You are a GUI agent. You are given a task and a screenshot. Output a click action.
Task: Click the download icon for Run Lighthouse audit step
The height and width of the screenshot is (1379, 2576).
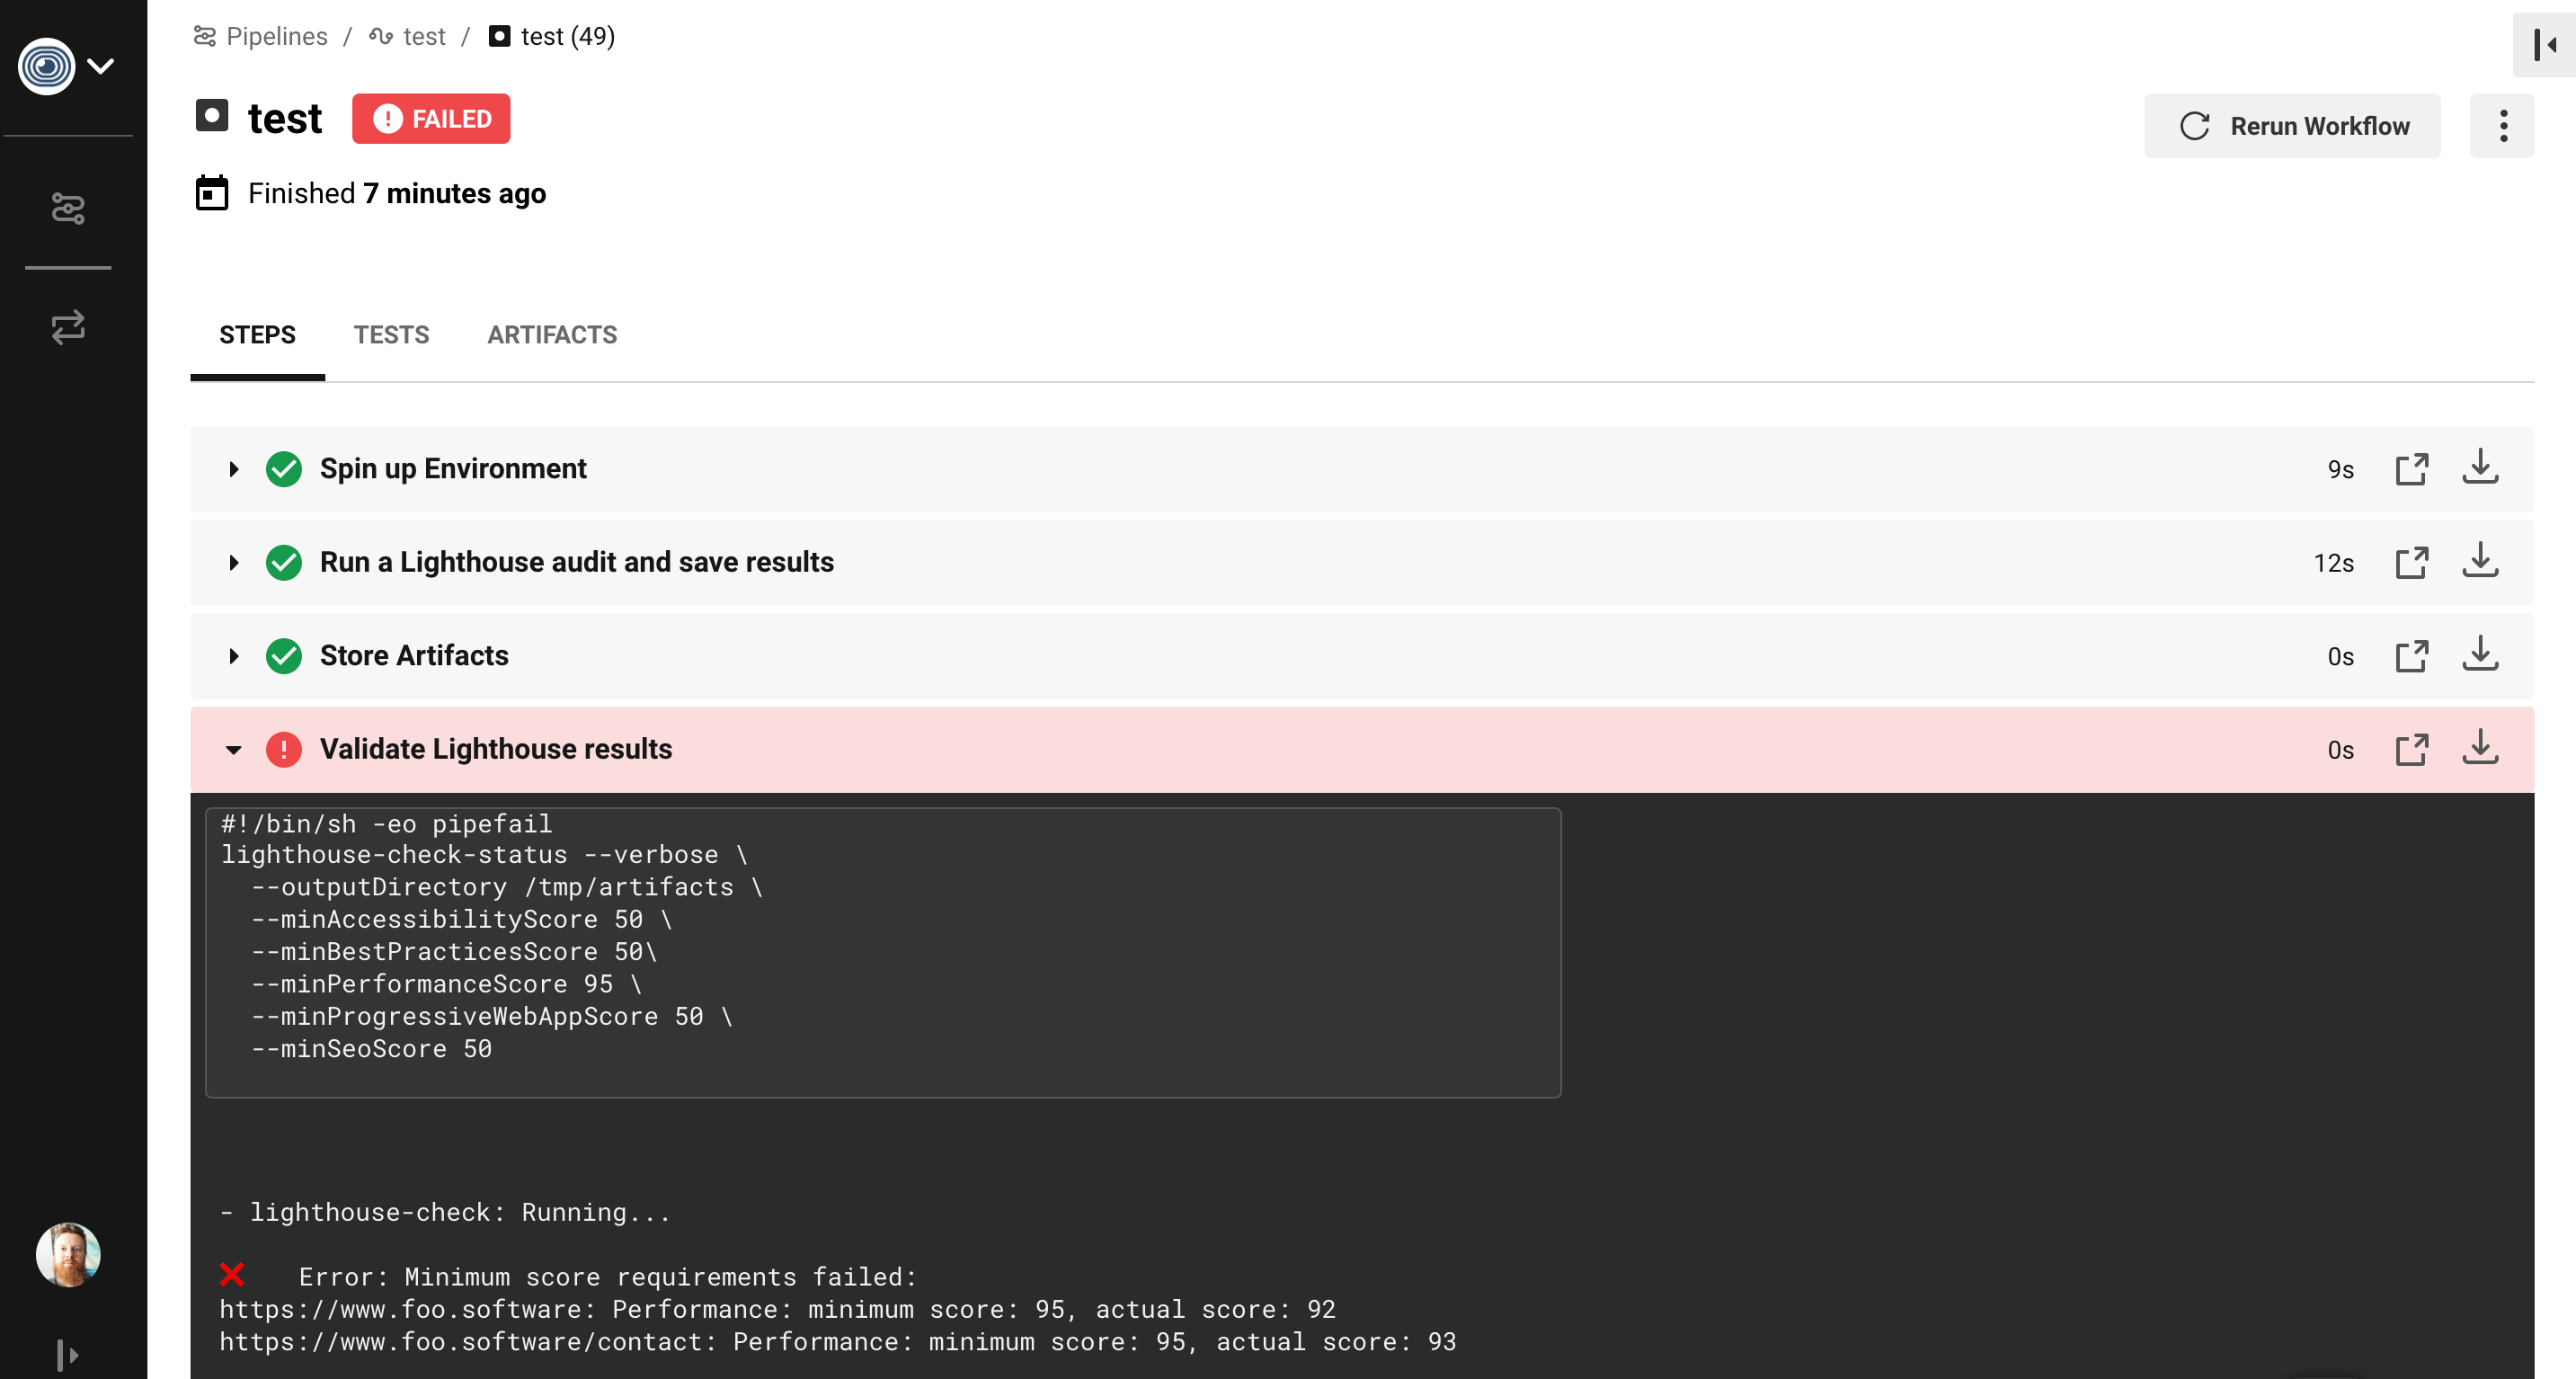tap(2481, 561)
